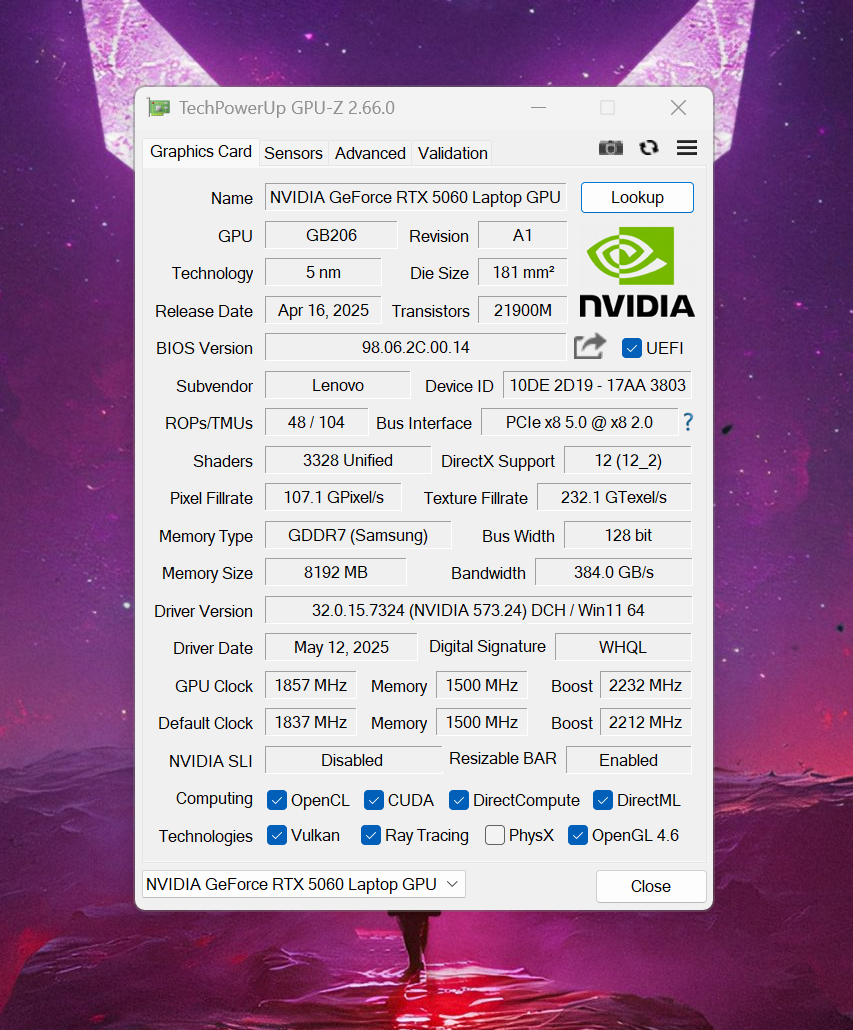
Task: Take a screenshot with the camera icon
Action: [x=611, y=148]
